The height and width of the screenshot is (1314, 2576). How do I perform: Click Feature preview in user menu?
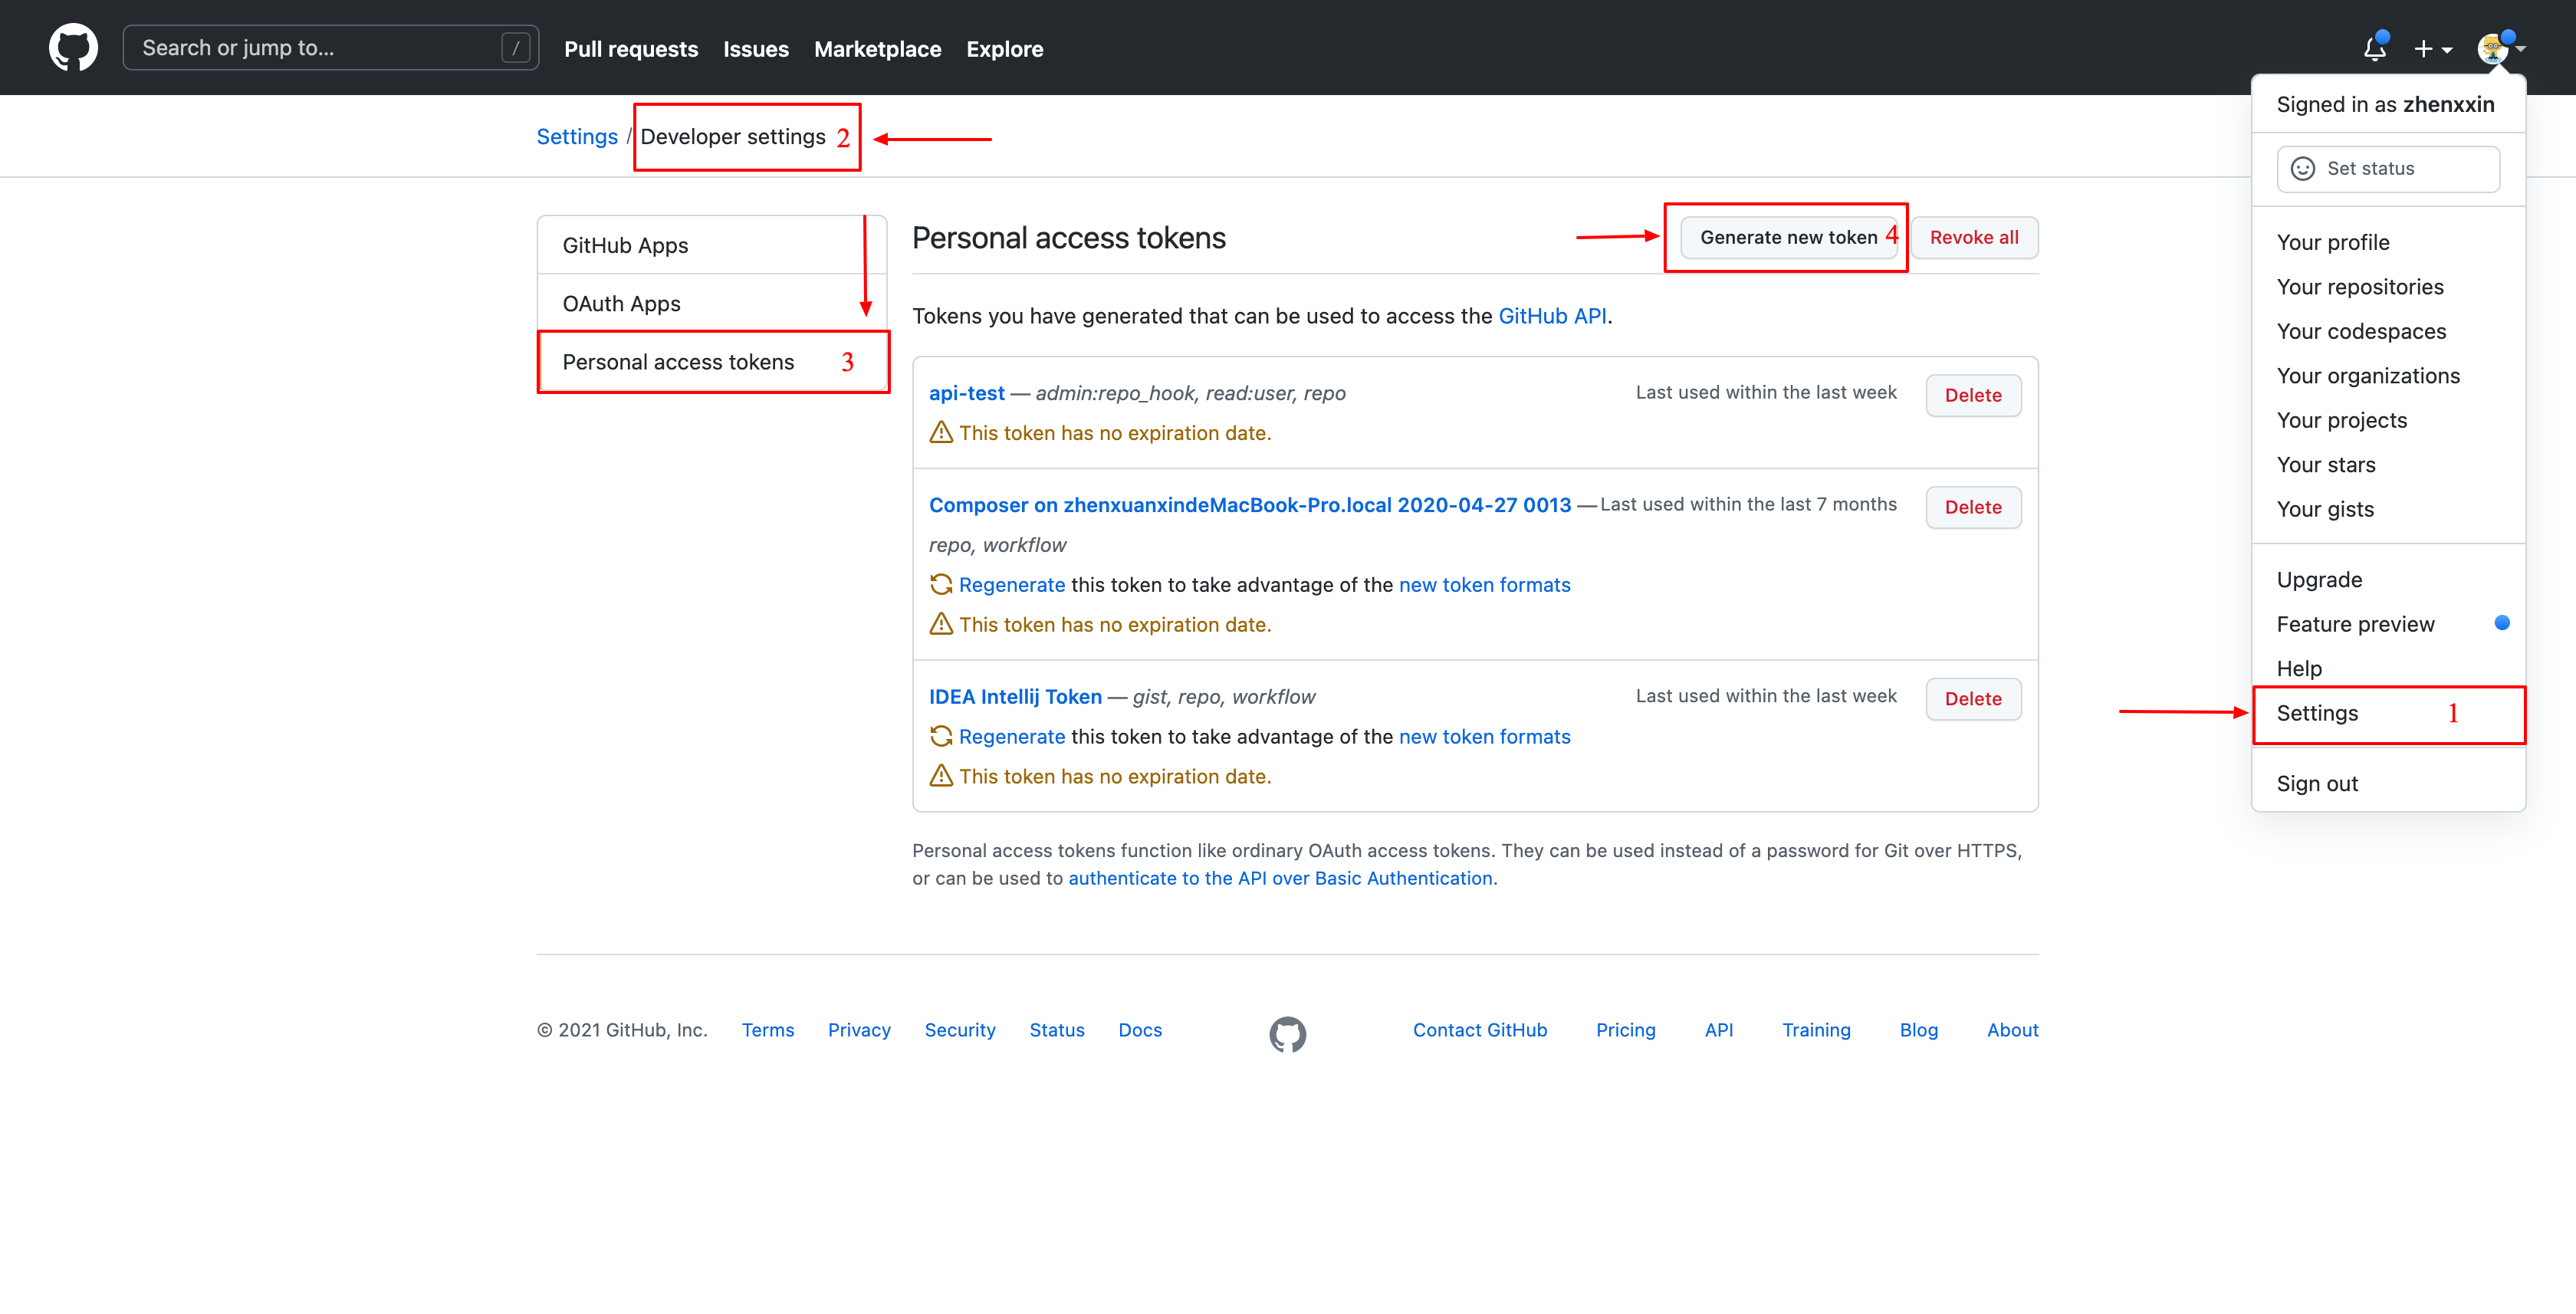click(2355, 624)
